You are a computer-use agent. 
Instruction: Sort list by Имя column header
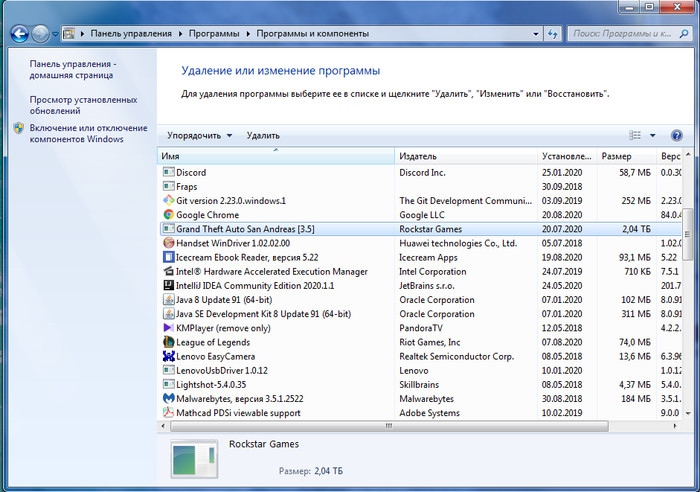pos(276,157)
